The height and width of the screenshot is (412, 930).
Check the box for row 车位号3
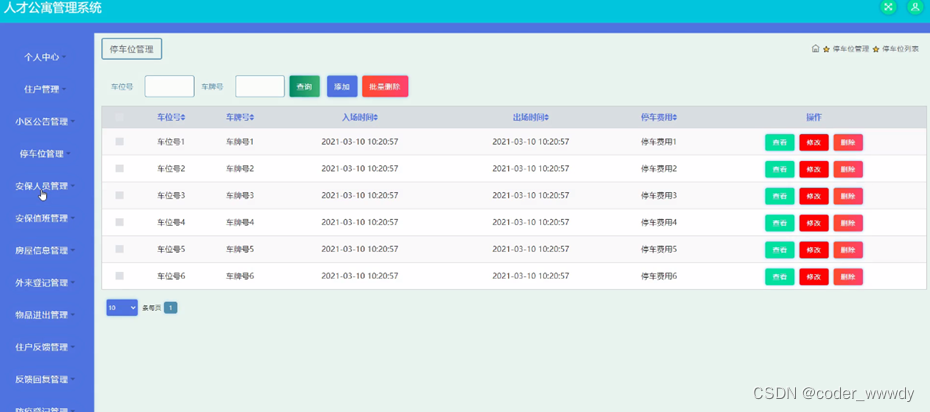(119, 195)
